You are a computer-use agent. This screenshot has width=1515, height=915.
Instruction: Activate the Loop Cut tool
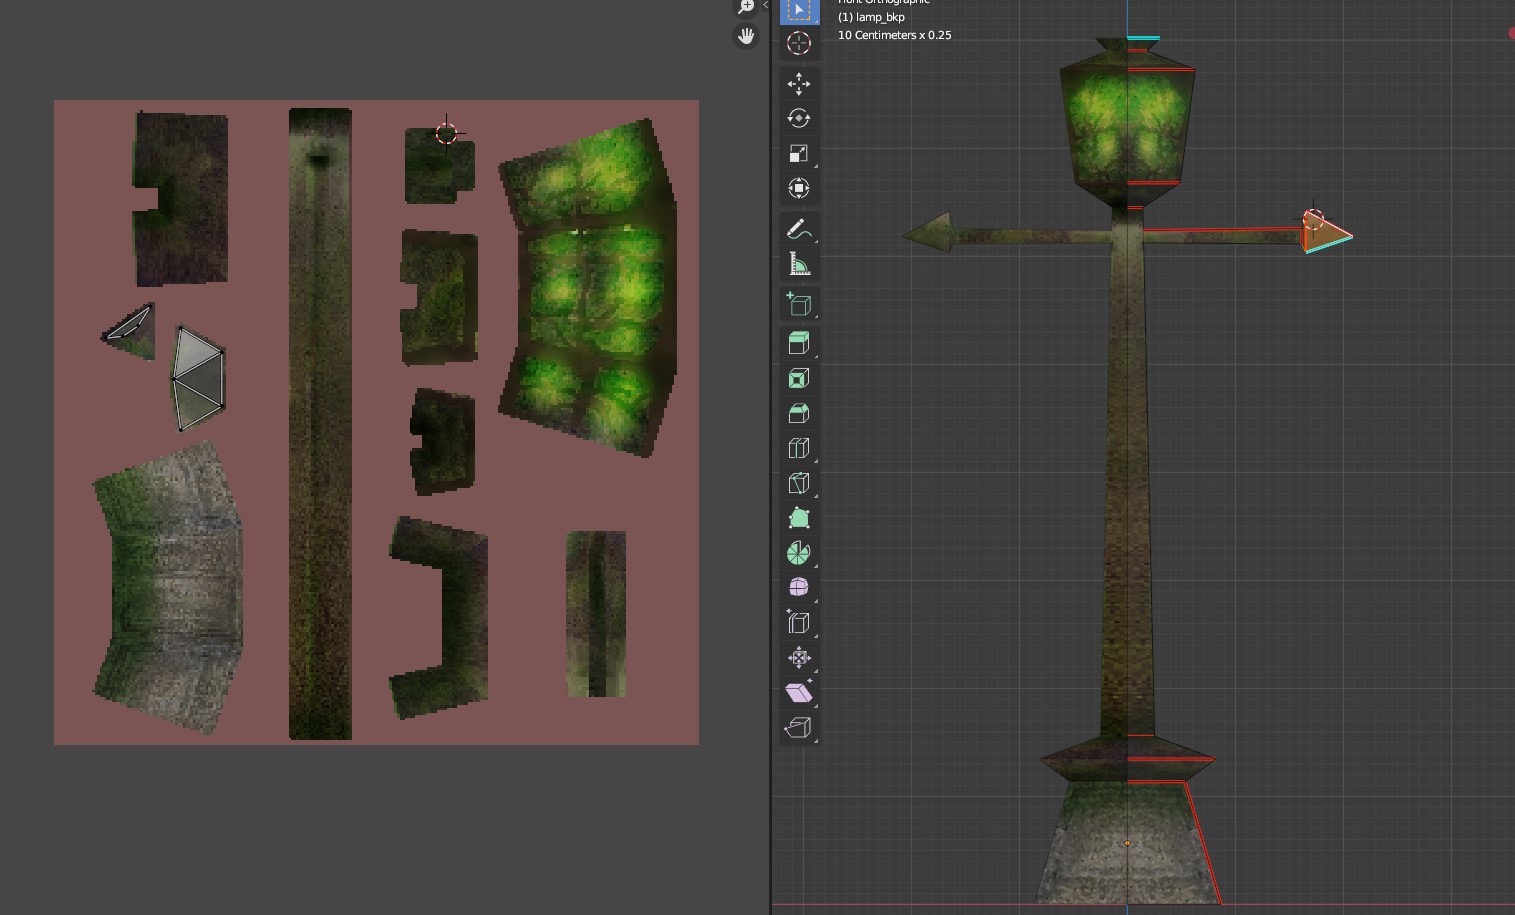[798, 448]
